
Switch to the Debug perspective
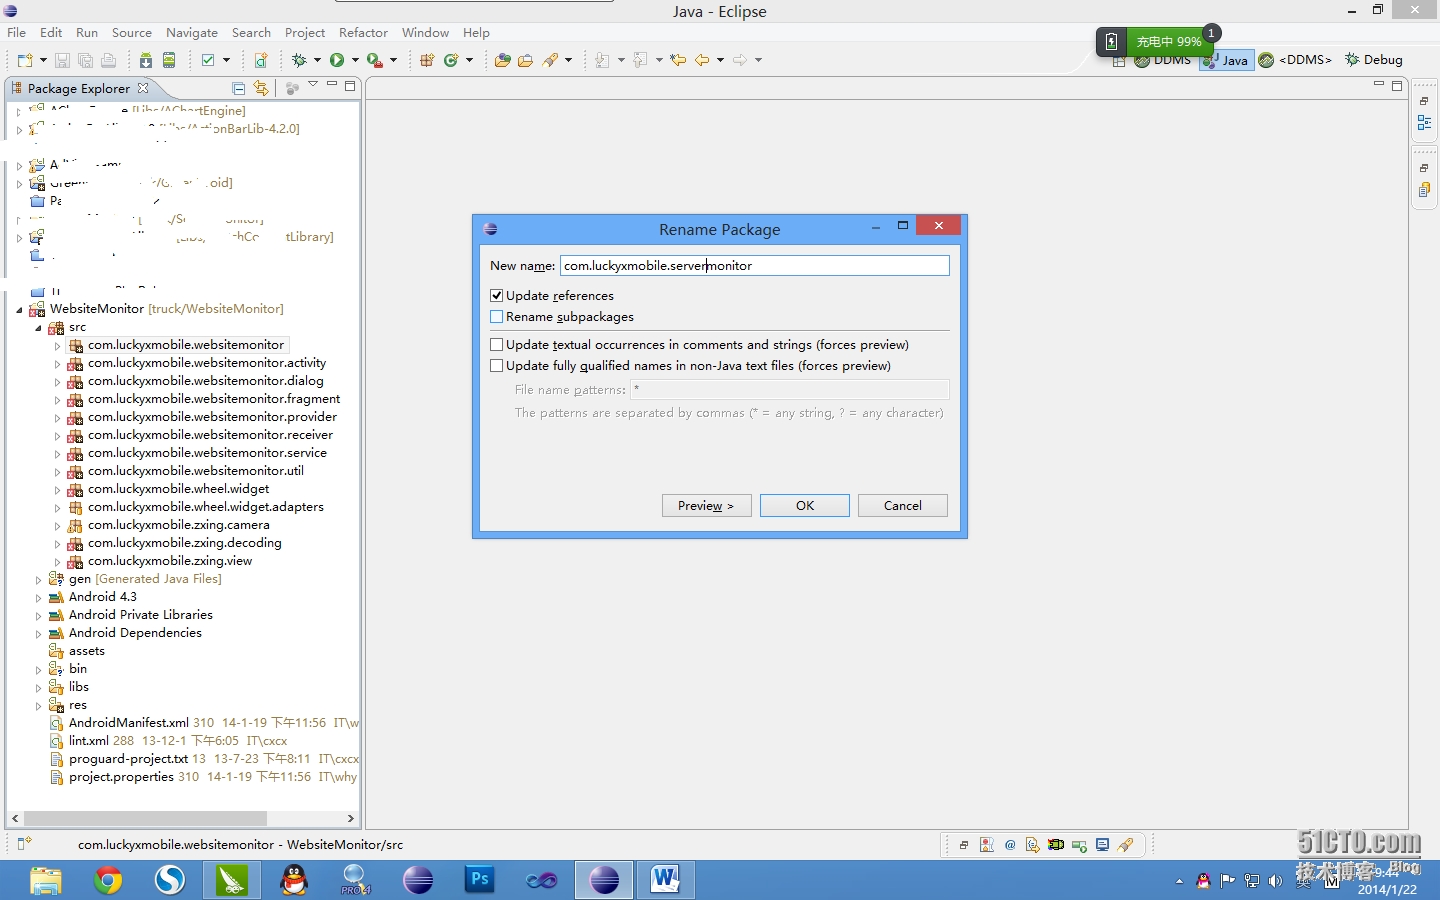click(1374, 60)
